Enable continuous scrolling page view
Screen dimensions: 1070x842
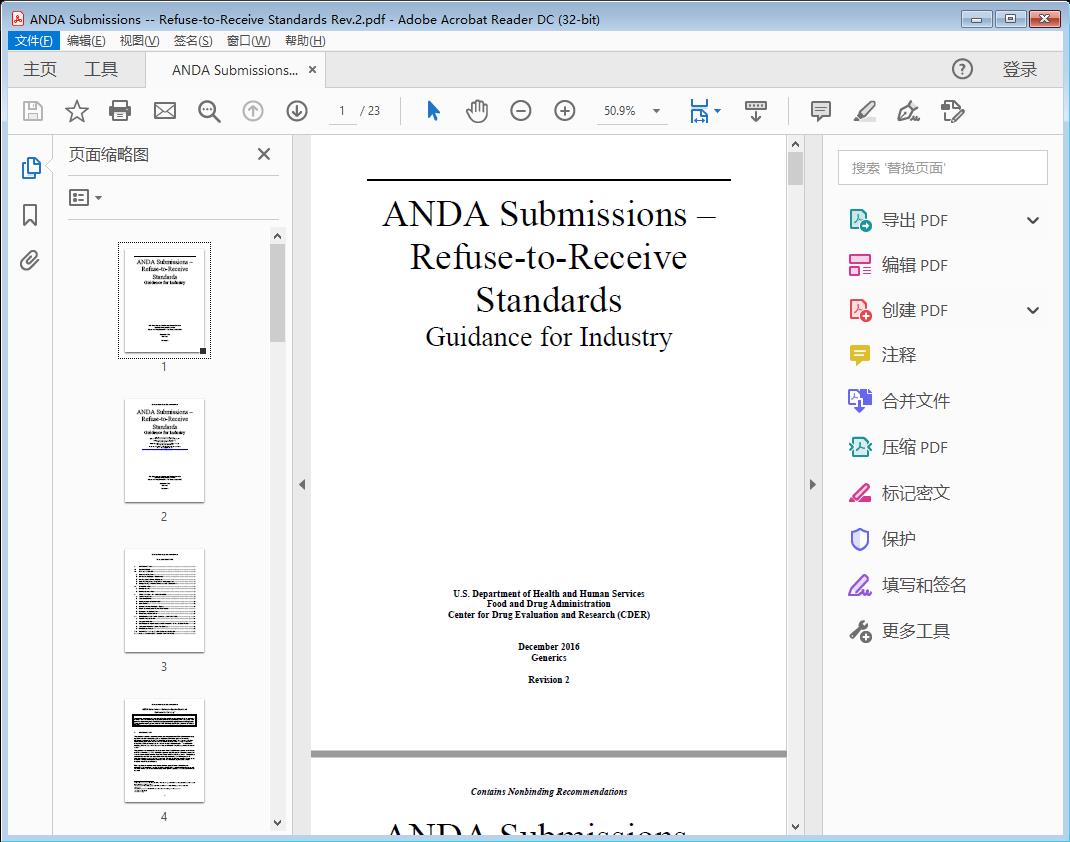(x=756, y=111)
